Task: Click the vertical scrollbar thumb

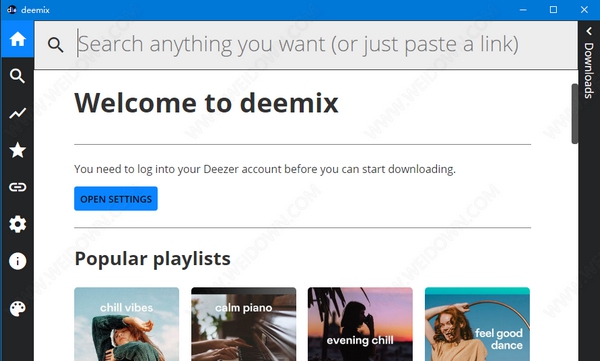Action: coord(575,114)
